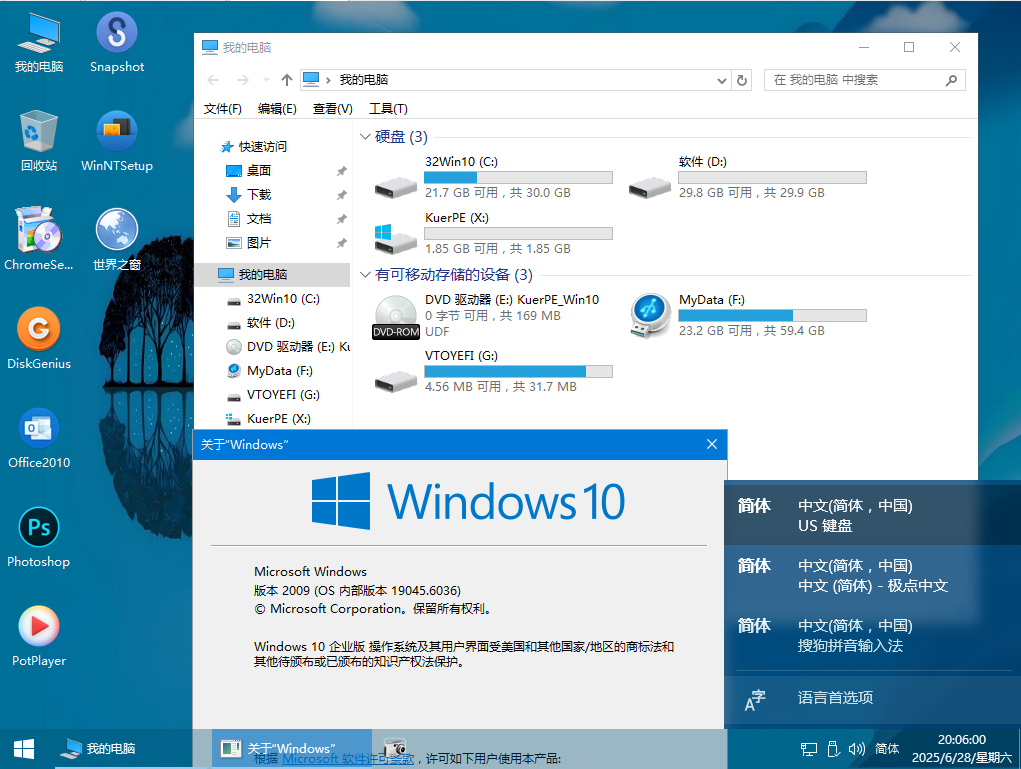Open the ChromeSe... desktop shortcut
The image size is (1021, 769).
coord(38,240)
